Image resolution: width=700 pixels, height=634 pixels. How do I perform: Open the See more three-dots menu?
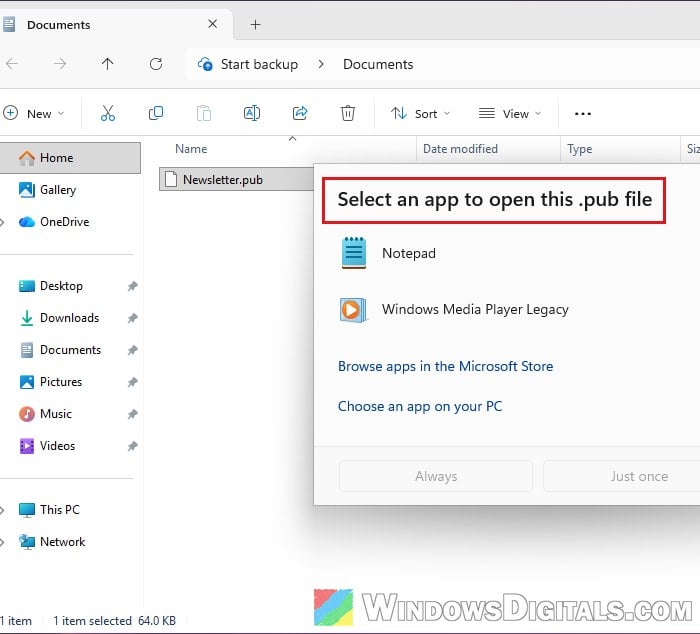pyautogui.click(x=583, y=114)
